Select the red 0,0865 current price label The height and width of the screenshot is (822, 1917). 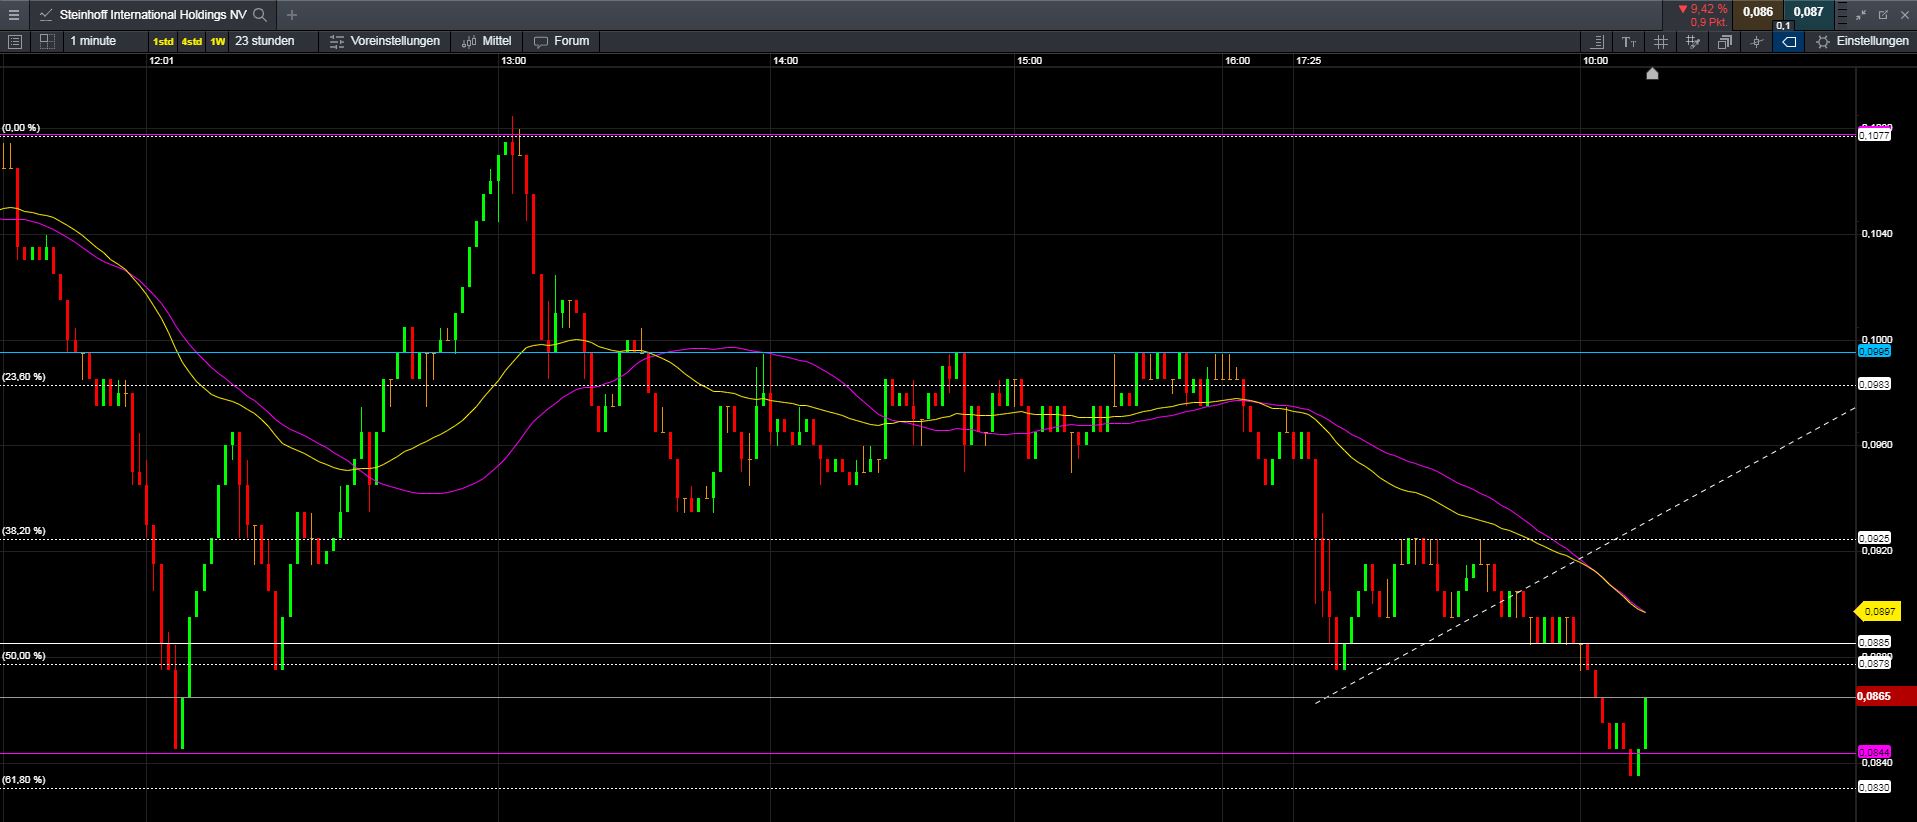click(1885, 696)
